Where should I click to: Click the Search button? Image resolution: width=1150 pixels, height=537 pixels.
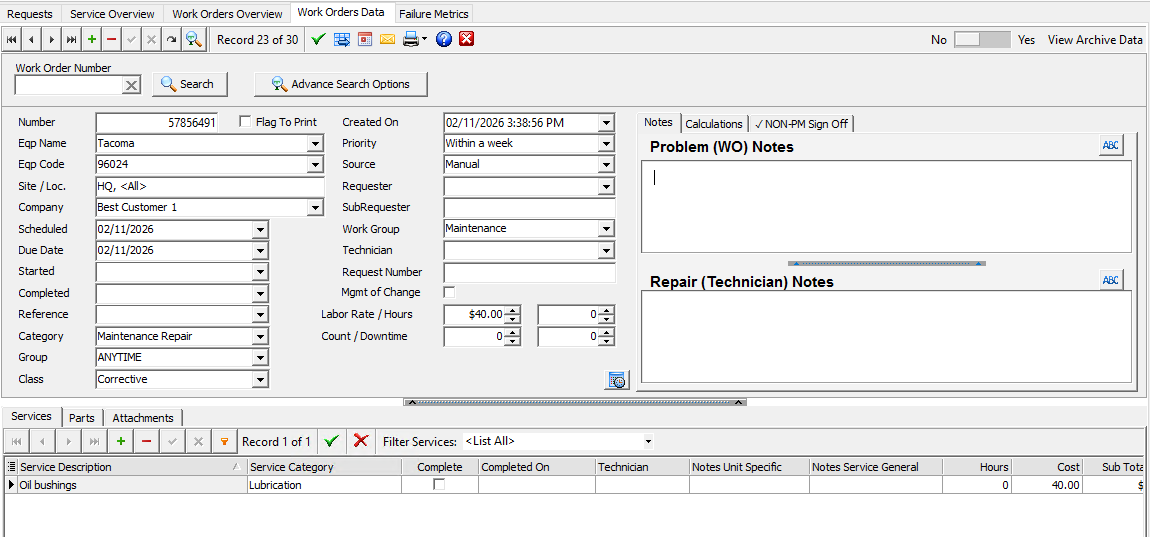pos(190,84)
